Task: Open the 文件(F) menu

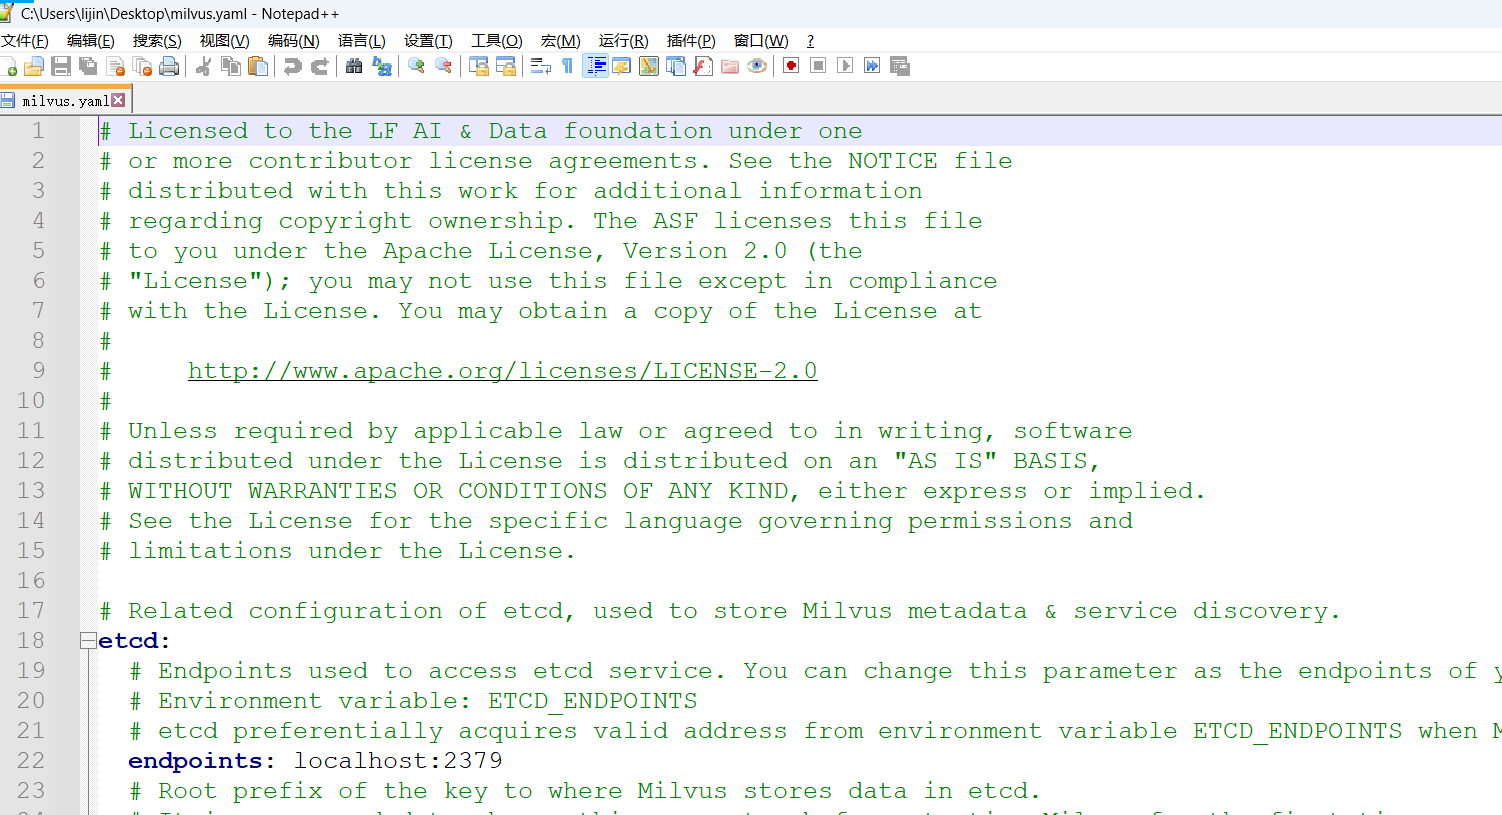Action: point(25,41)
